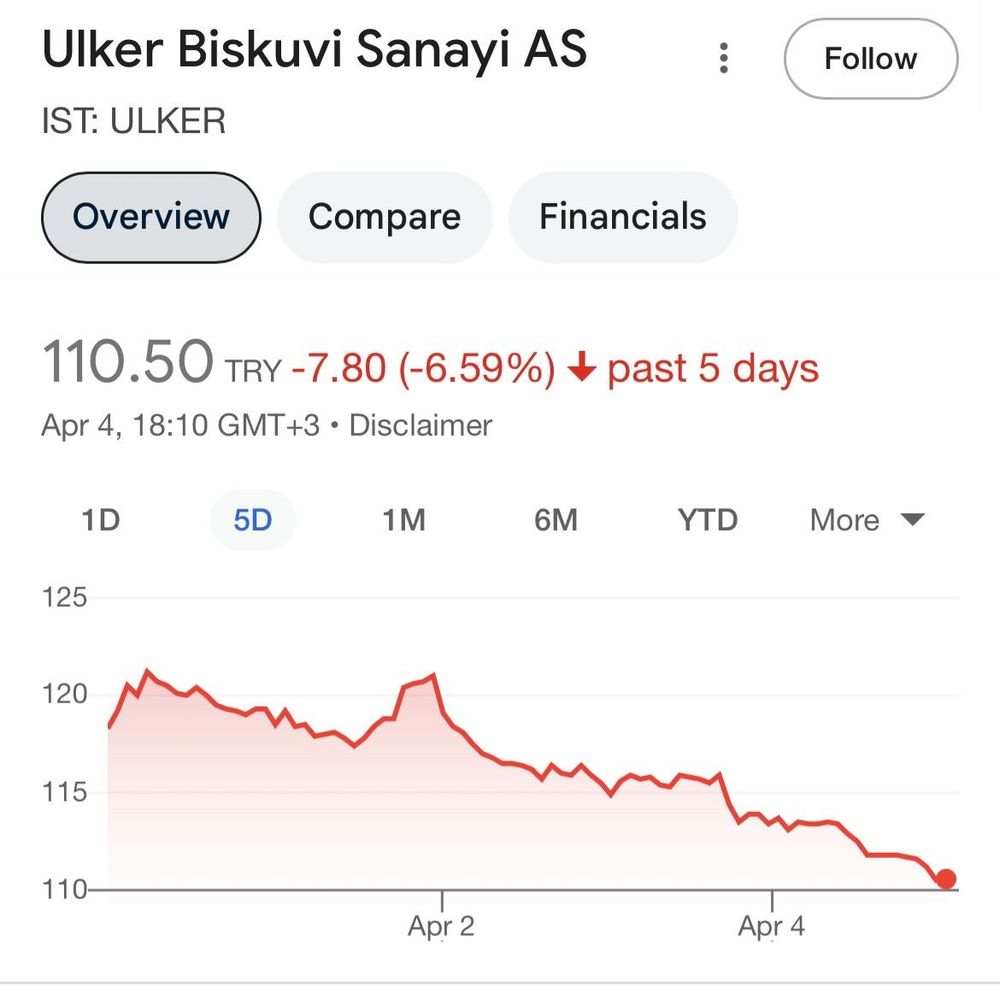The height and width of the screenshot is (997, 1000).
Task: Select the 5D chart range
Action: 253,520
